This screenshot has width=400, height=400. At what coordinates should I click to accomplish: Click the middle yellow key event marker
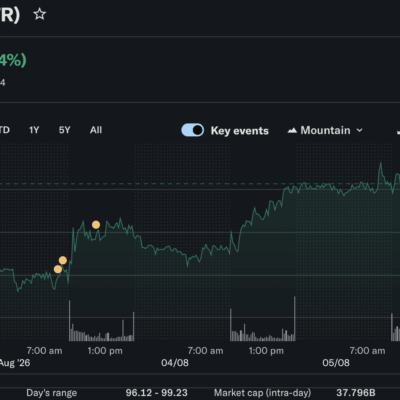point(63,260)
